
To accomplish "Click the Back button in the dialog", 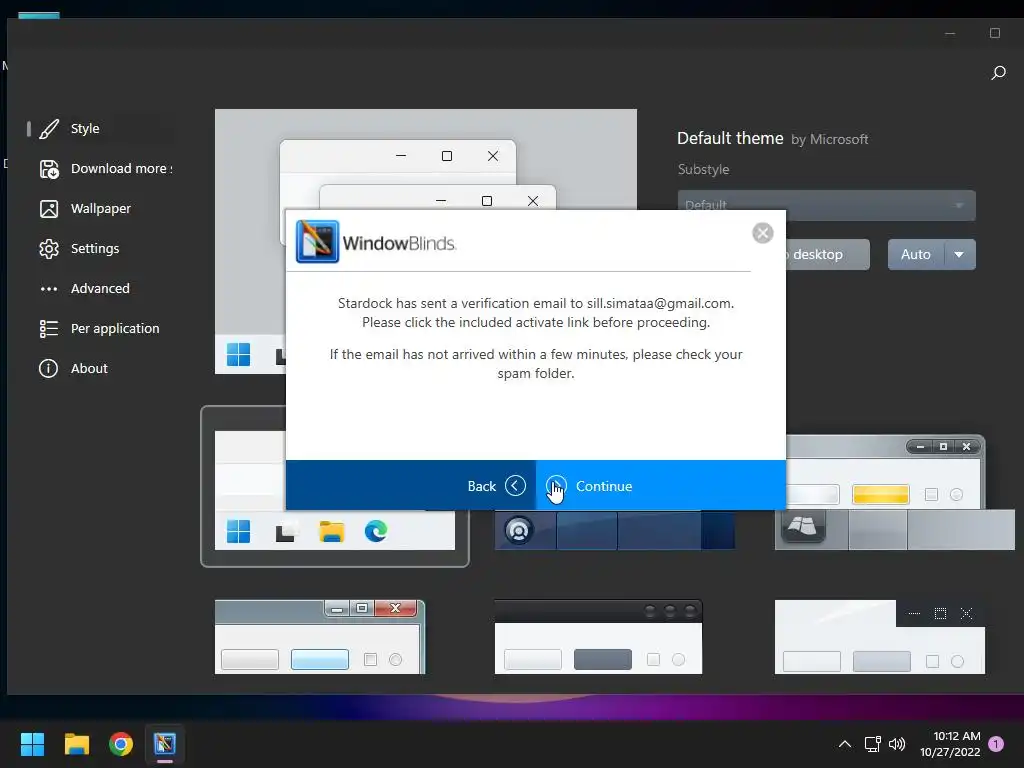I will [x=411, y=485].
